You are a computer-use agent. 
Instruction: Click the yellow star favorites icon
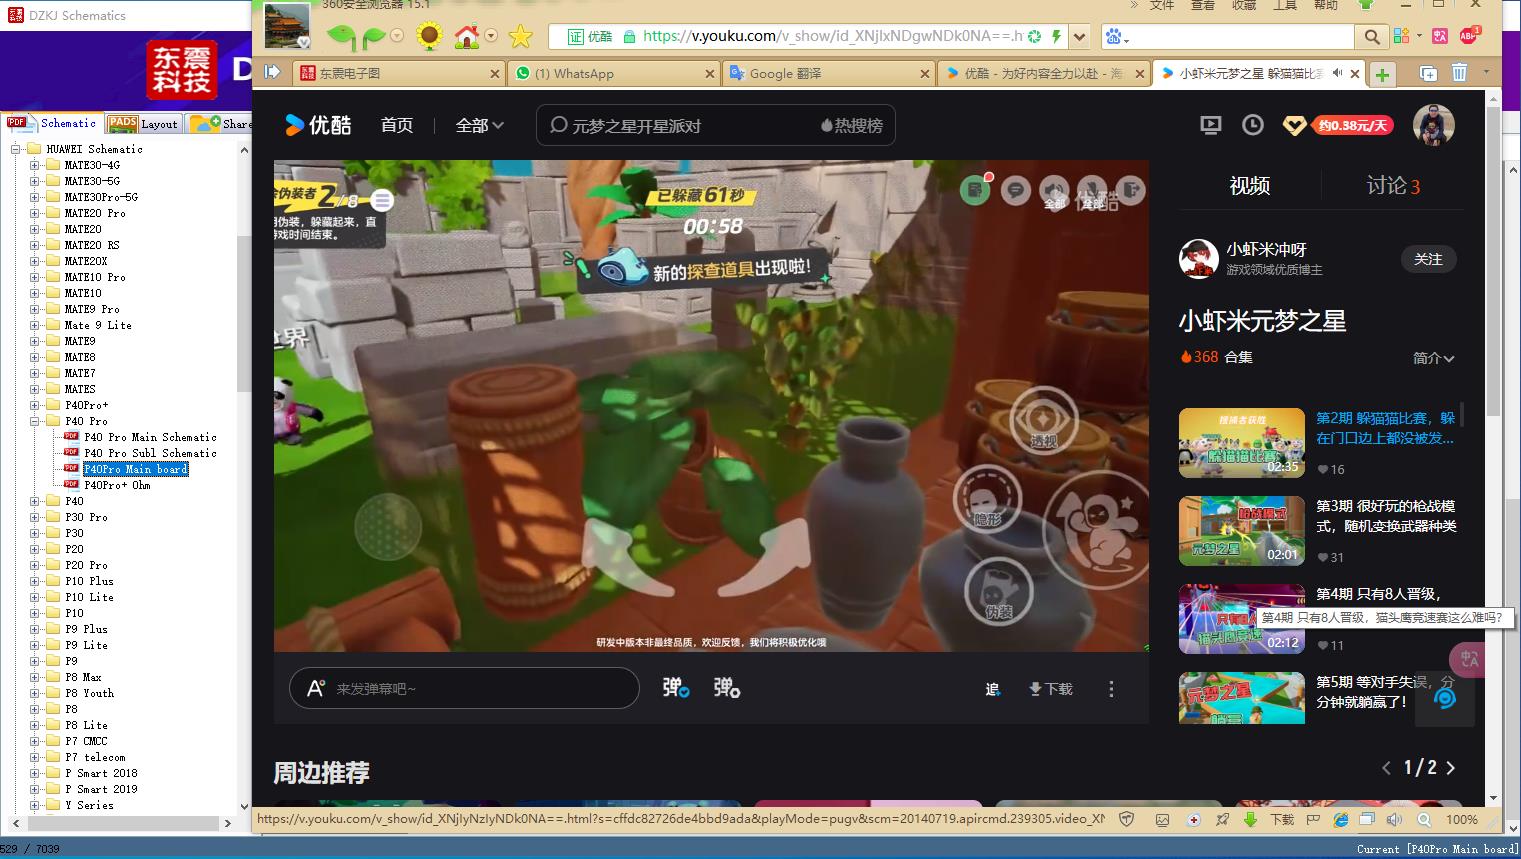click(521, 37)
